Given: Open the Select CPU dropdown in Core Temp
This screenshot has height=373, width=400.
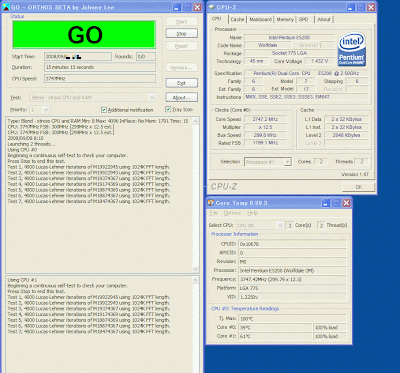Looking at the screenshot, I should [279, 225].
